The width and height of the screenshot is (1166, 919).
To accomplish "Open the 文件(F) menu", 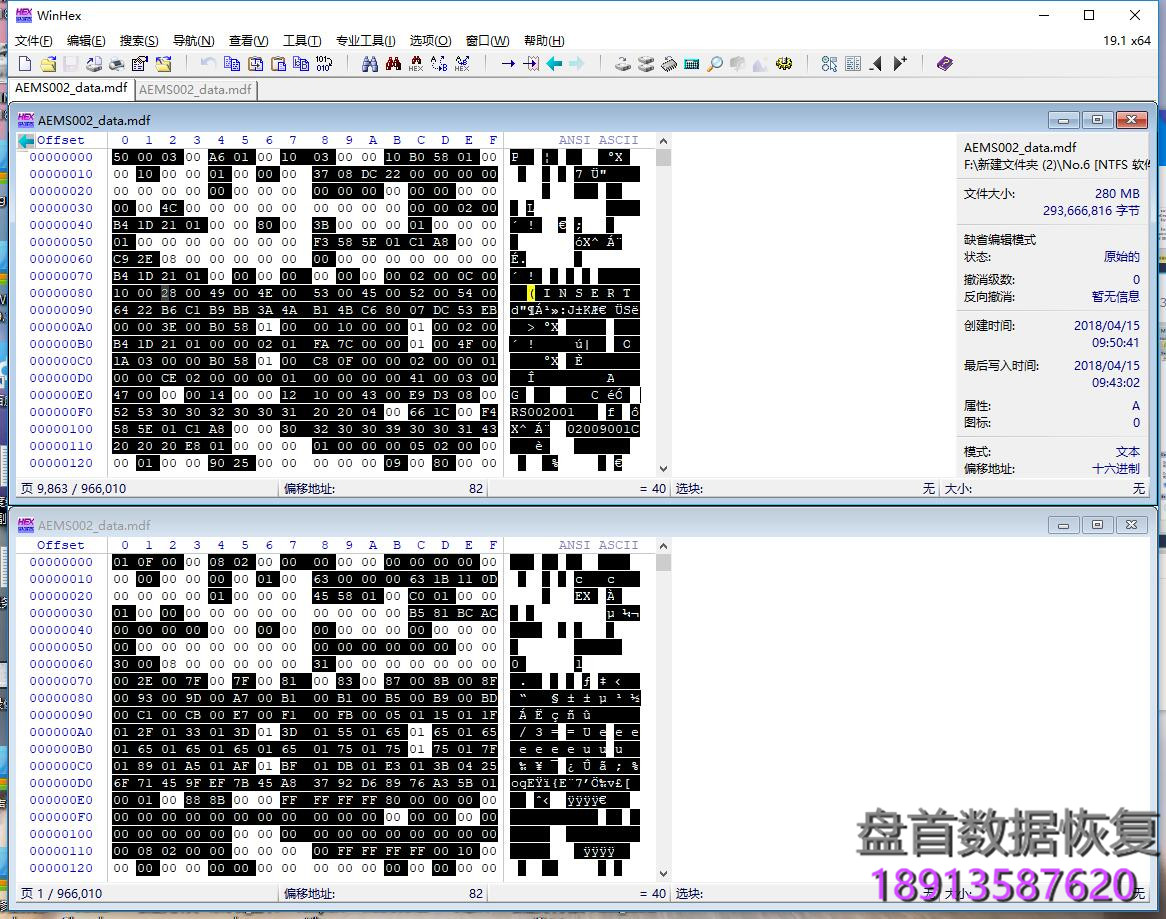I will (x=33, y=40).
